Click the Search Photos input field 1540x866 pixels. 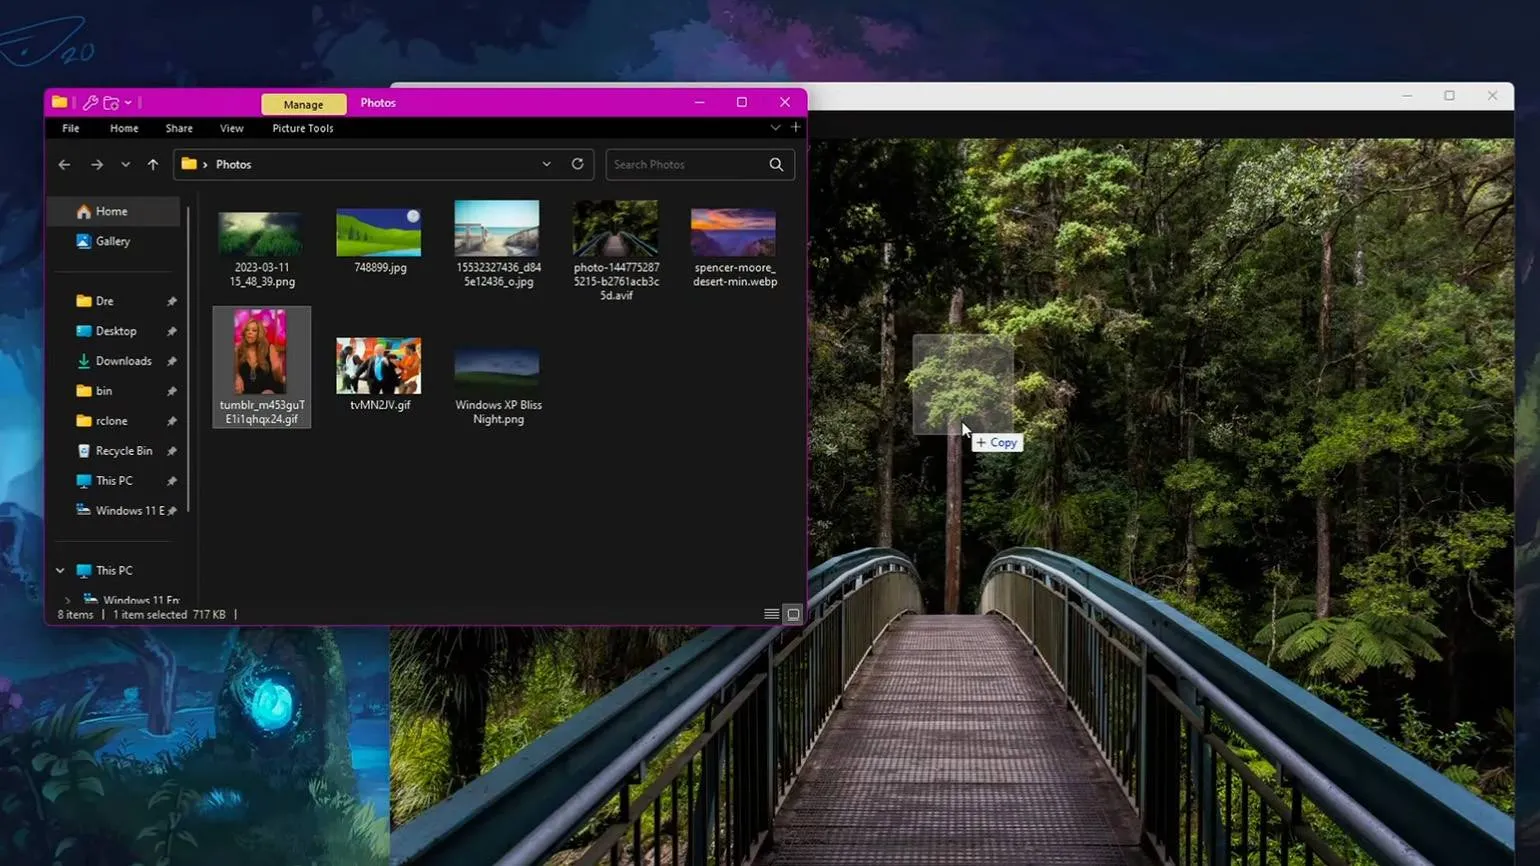(x=685, y=165)
